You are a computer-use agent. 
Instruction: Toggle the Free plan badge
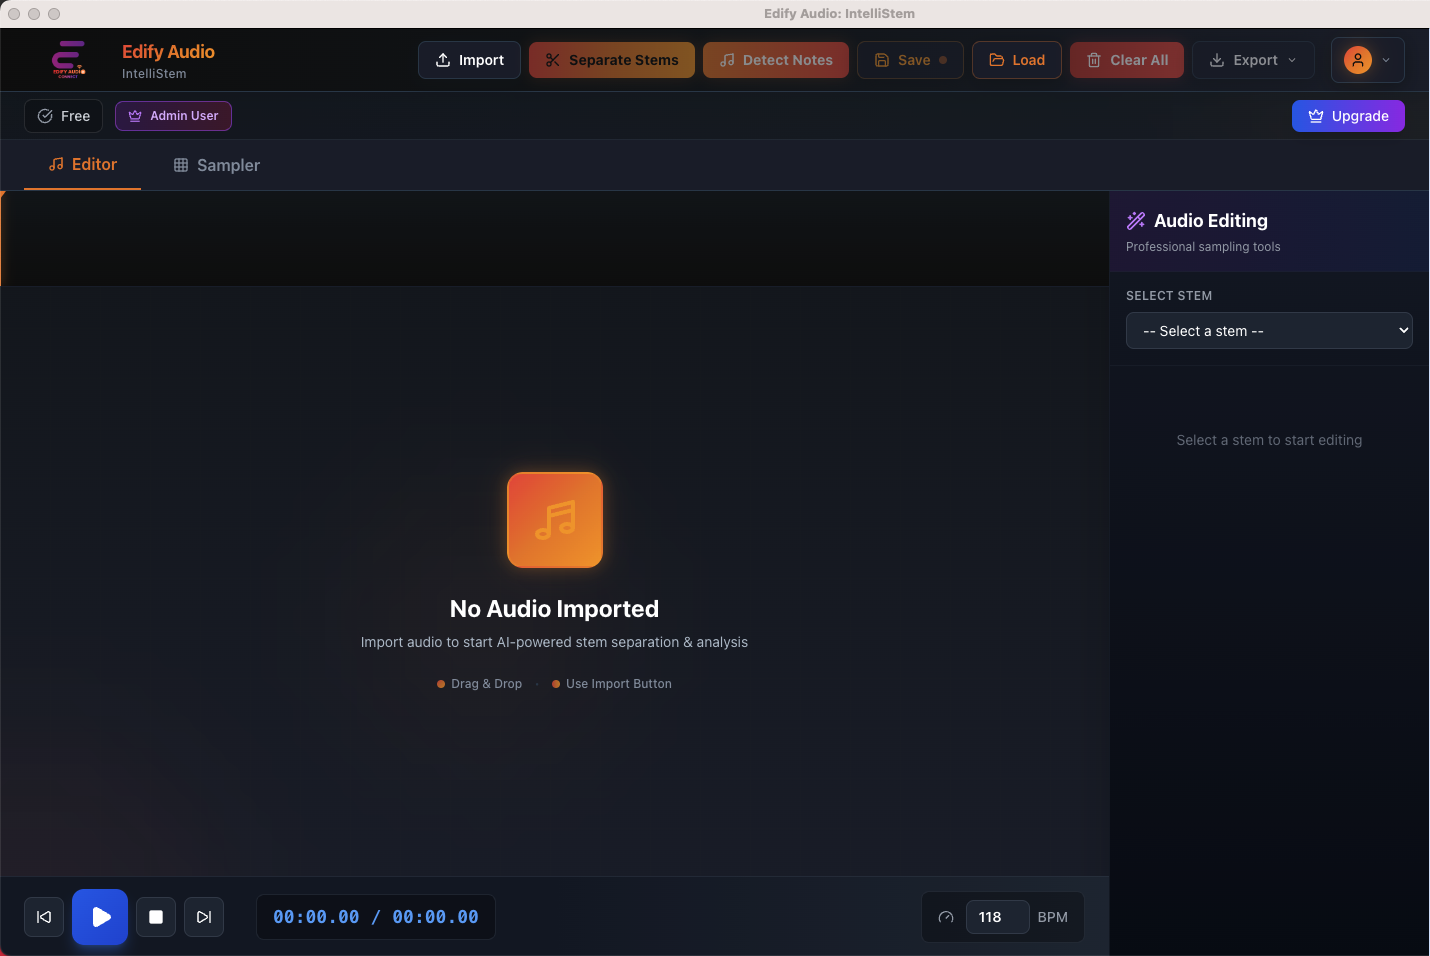point(64,116)
